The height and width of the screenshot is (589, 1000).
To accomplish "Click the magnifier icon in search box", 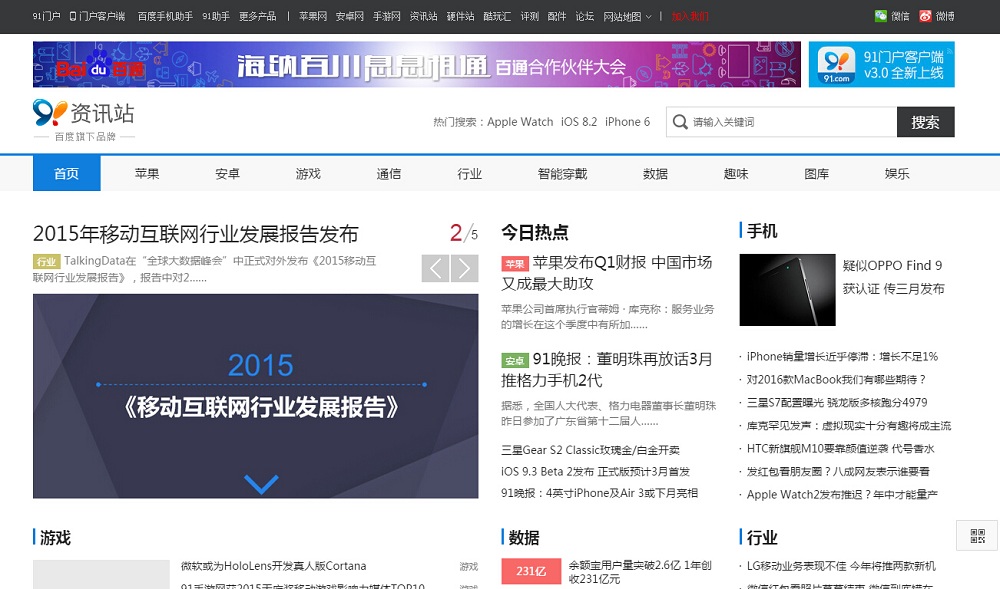I will tap(680, 122).
